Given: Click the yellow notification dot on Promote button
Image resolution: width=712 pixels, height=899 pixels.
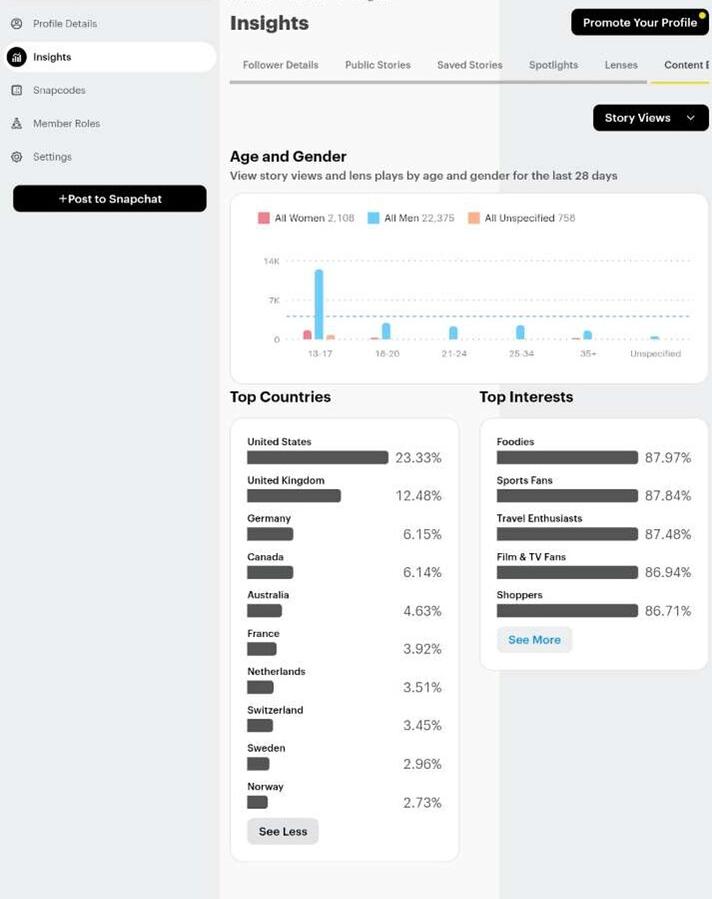Looking at the screenshot, I should (702, 15).
